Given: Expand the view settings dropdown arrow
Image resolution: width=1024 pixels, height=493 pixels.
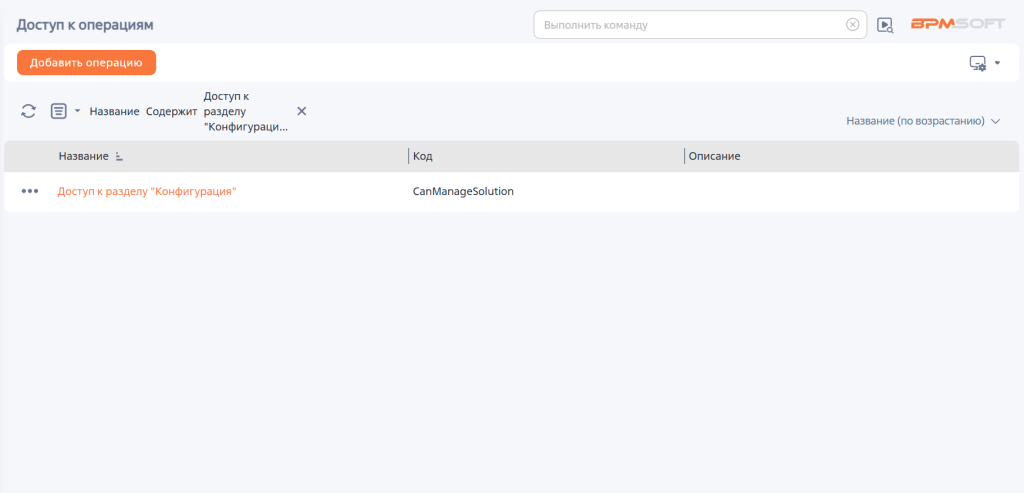Looking at the screenshot, I should 997,63.
